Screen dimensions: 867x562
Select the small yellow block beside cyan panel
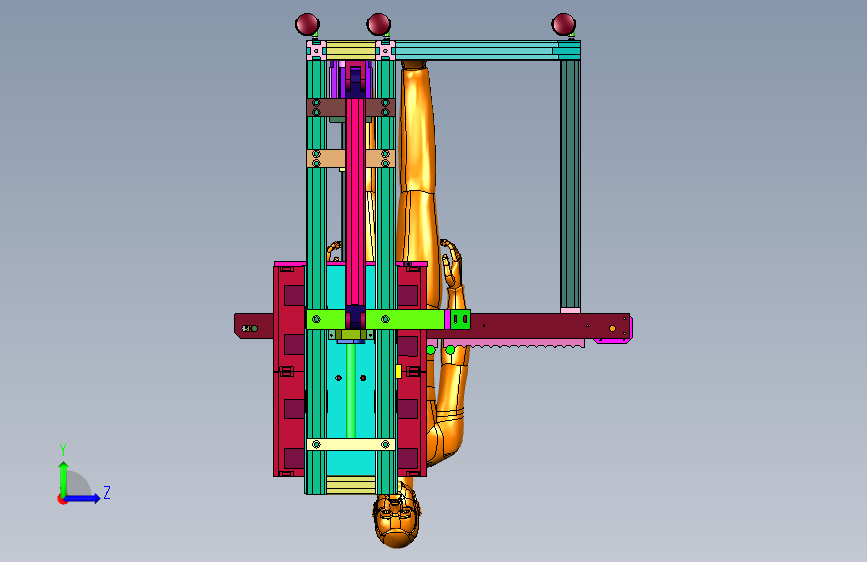tap(398, 371)
